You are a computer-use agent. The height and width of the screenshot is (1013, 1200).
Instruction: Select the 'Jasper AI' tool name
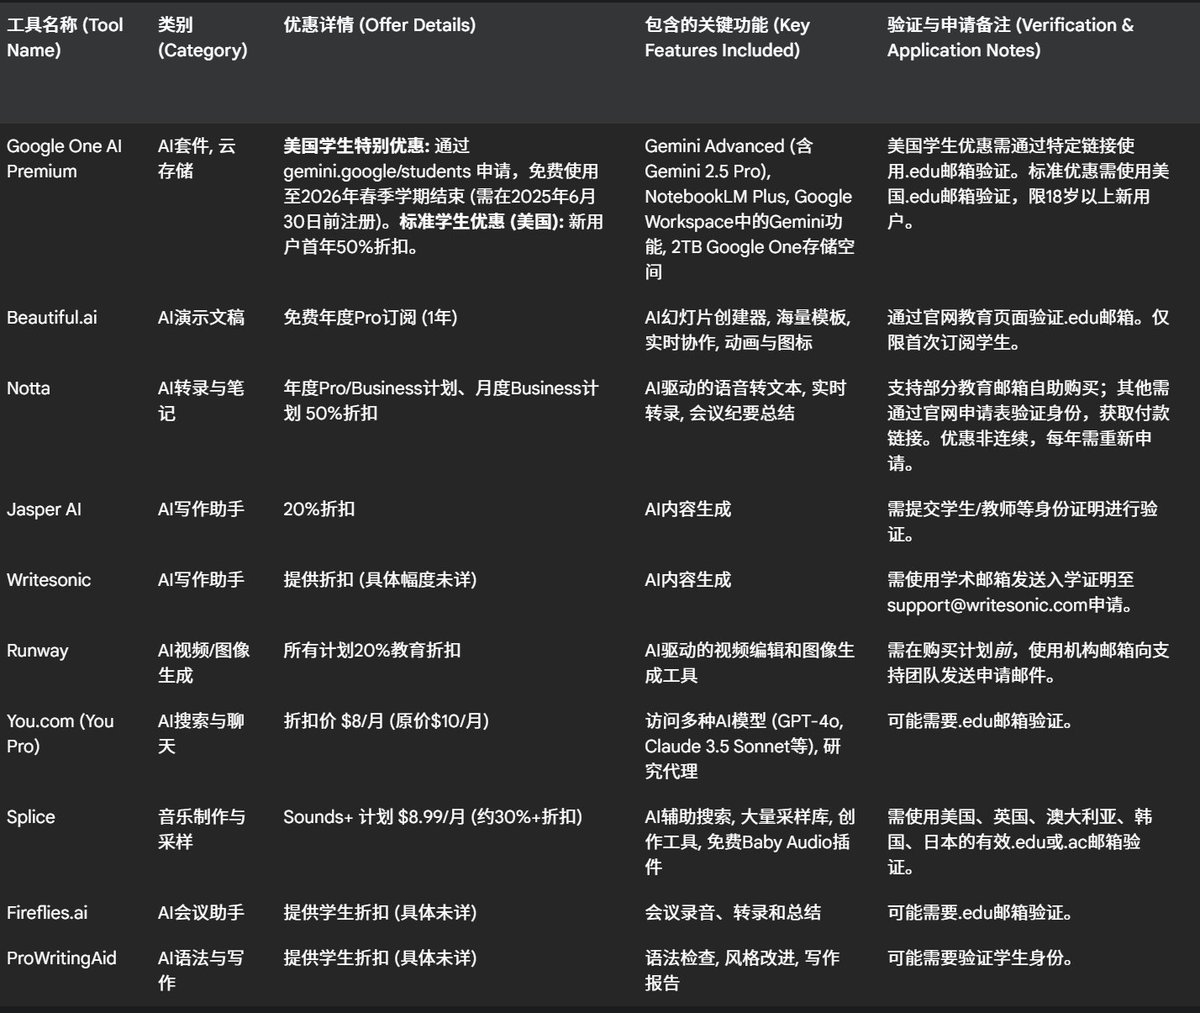click(44, 509)
